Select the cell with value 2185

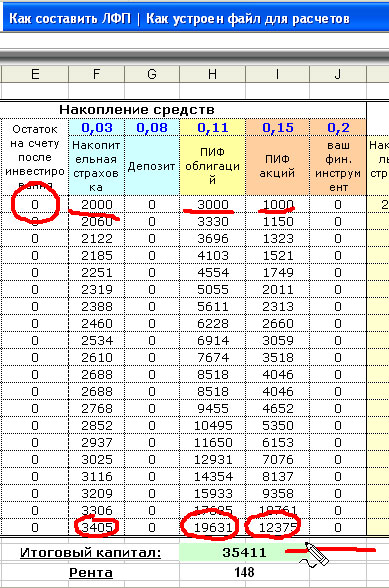(x=96, y=255)
